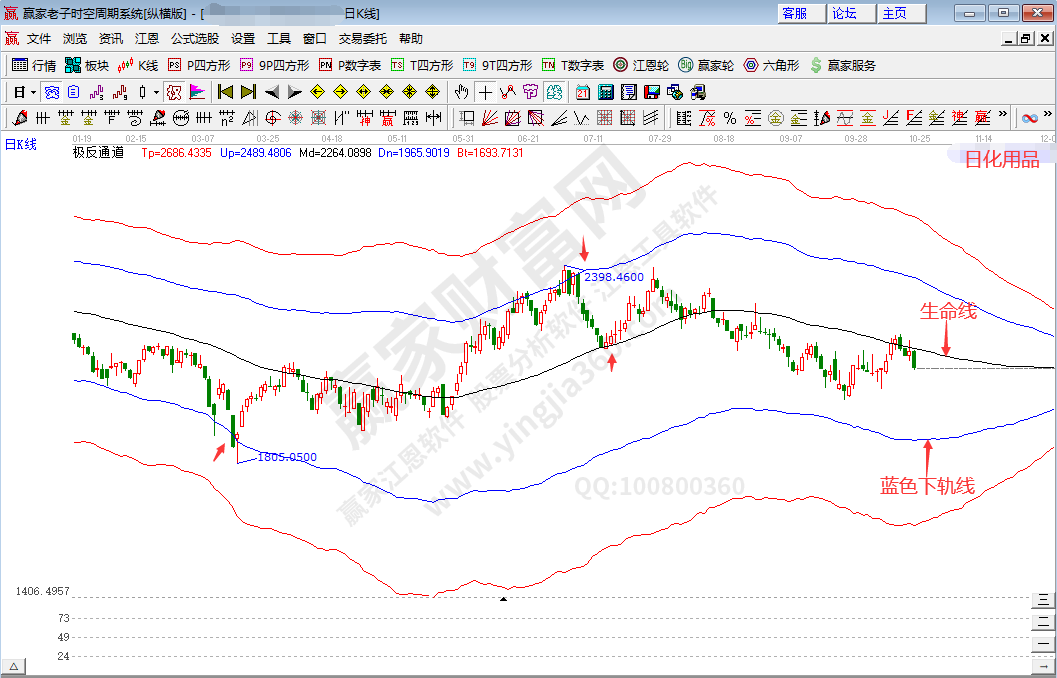Screen dimensions: 1057x678
Task: Toggle the crosshair cursor mode
Action: pyautogui.click(x=484, y=92)
